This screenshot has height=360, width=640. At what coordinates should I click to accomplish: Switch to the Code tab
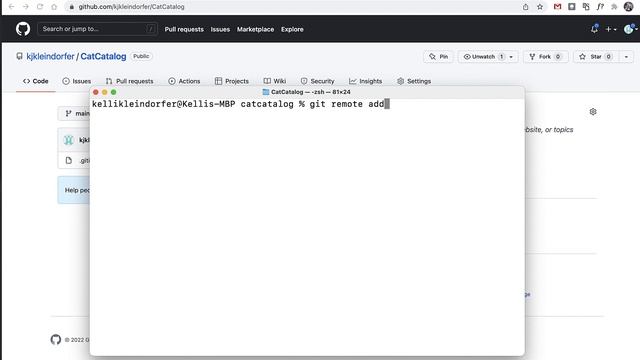pyautogui.click(x=36, y=81)
